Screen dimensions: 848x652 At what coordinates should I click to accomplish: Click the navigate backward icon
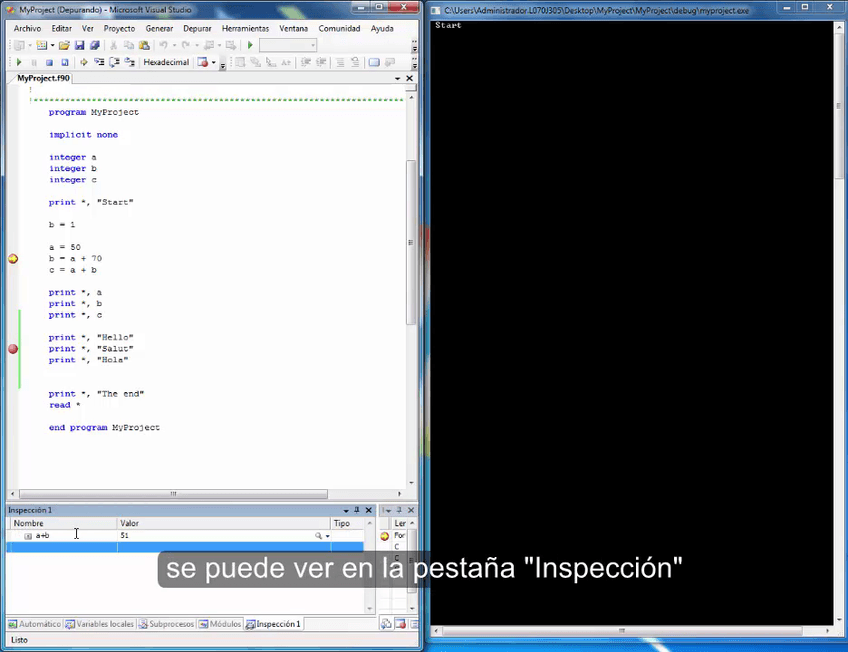click(x=209, y=45)
